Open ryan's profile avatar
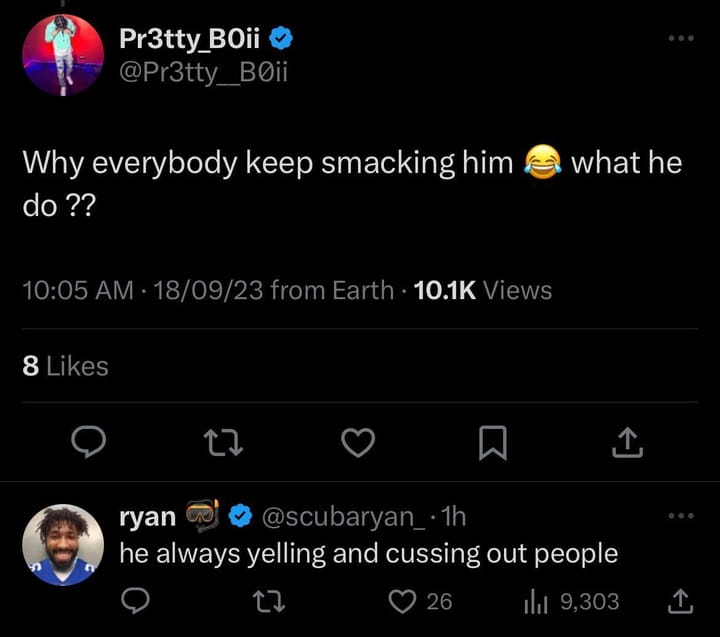The width and height of the screenshot is (720, 637). (63, 545)
